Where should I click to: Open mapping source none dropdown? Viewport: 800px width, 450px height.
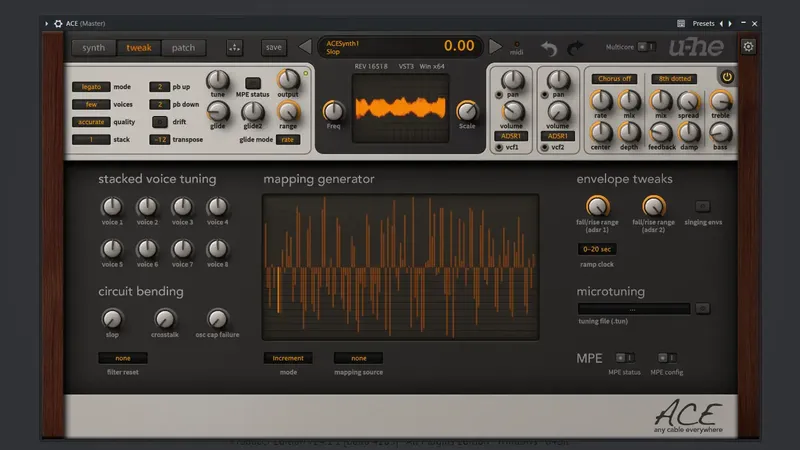(358, 358)
